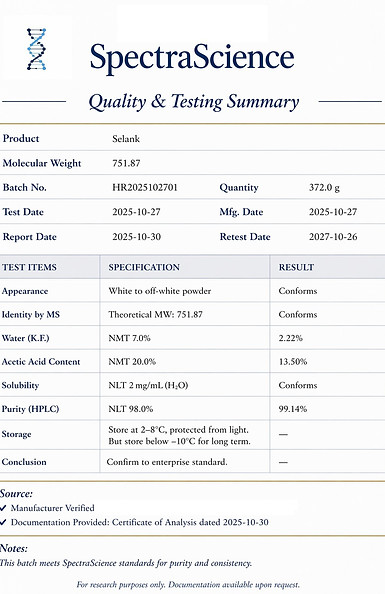Select the Appearance row label
385x594 pixels.
[x=25, y=291]
